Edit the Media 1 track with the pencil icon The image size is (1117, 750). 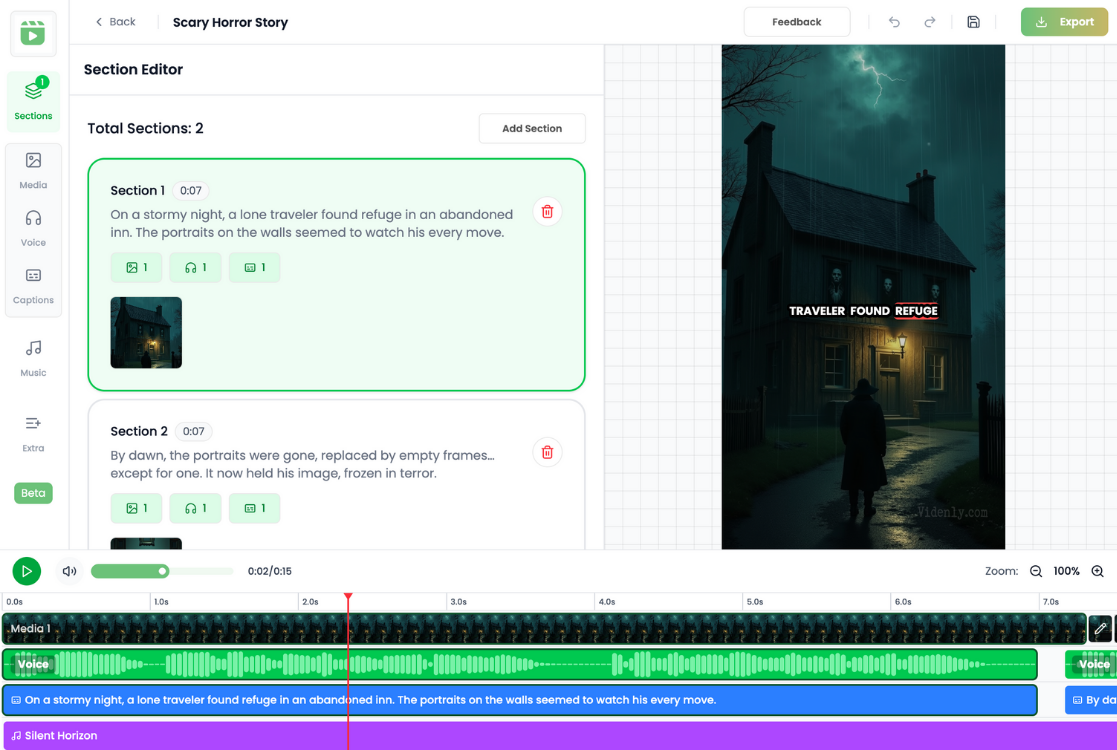(1101, 629)
